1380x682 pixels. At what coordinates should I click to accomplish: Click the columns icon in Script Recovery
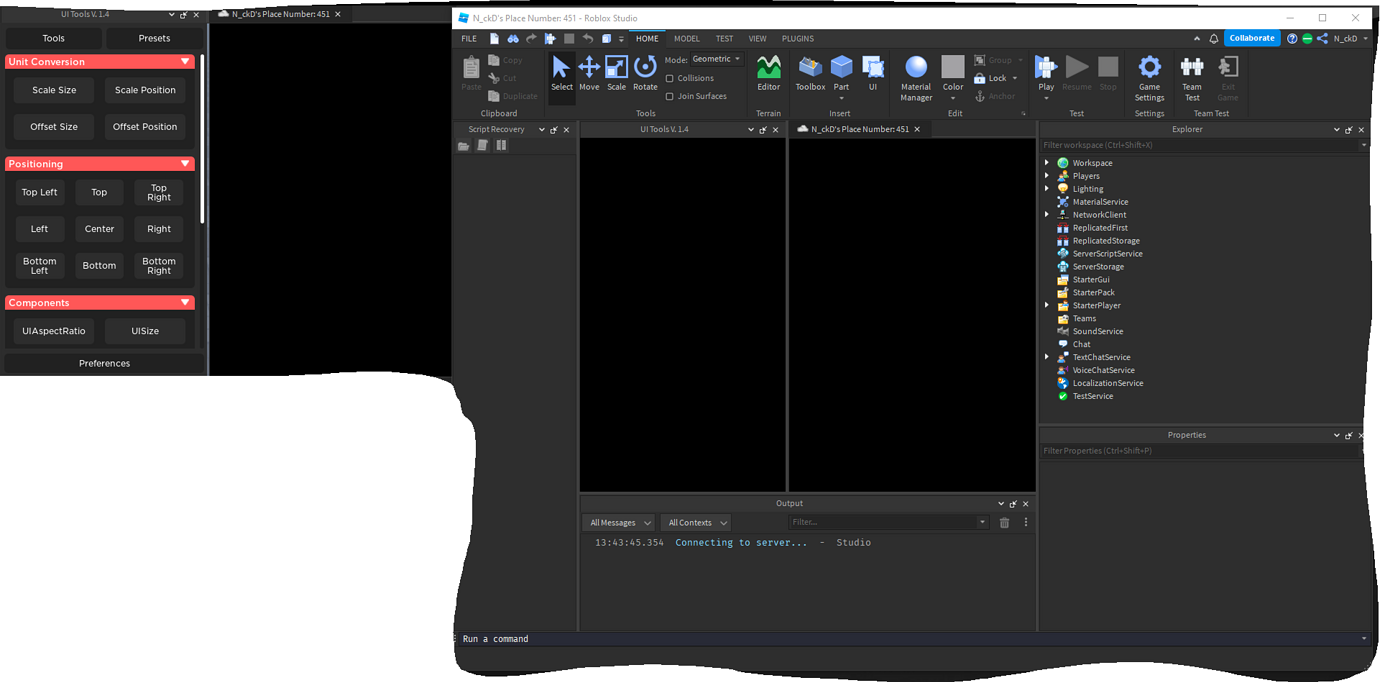(501, 146)
